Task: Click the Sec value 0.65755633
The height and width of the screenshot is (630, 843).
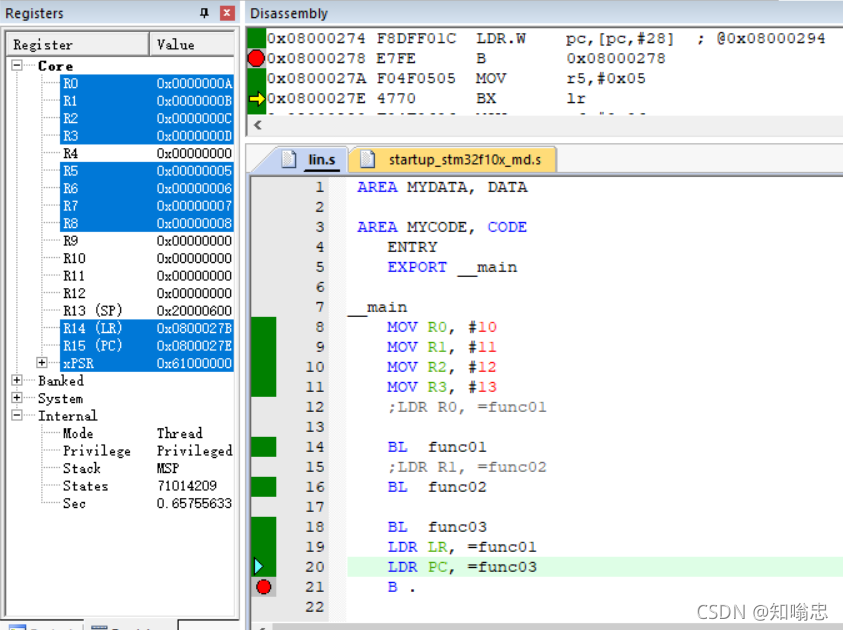Action: 194,503
